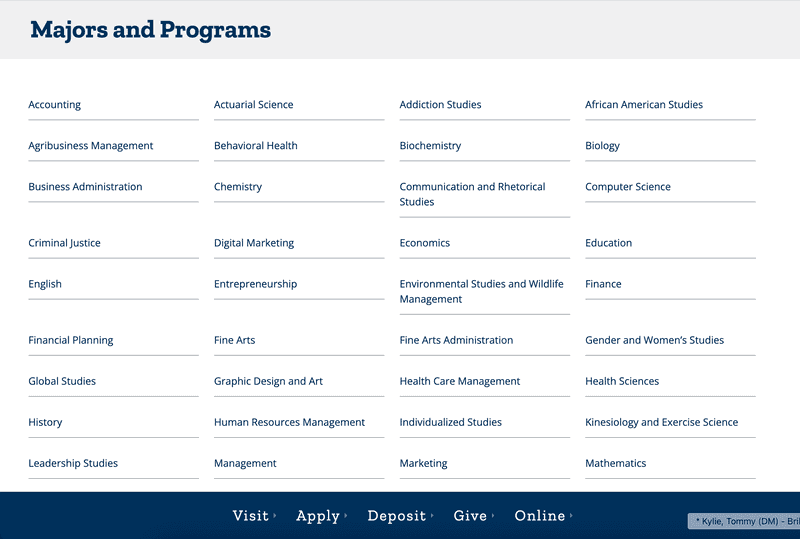Select Human Resources Management

(x=289, y=422)
